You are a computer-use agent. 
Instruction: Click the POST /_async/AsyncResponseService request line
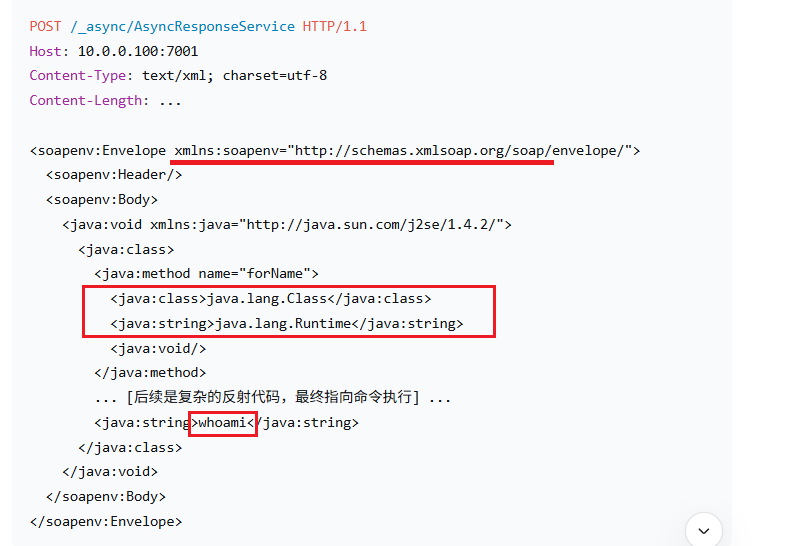(198, 26)
